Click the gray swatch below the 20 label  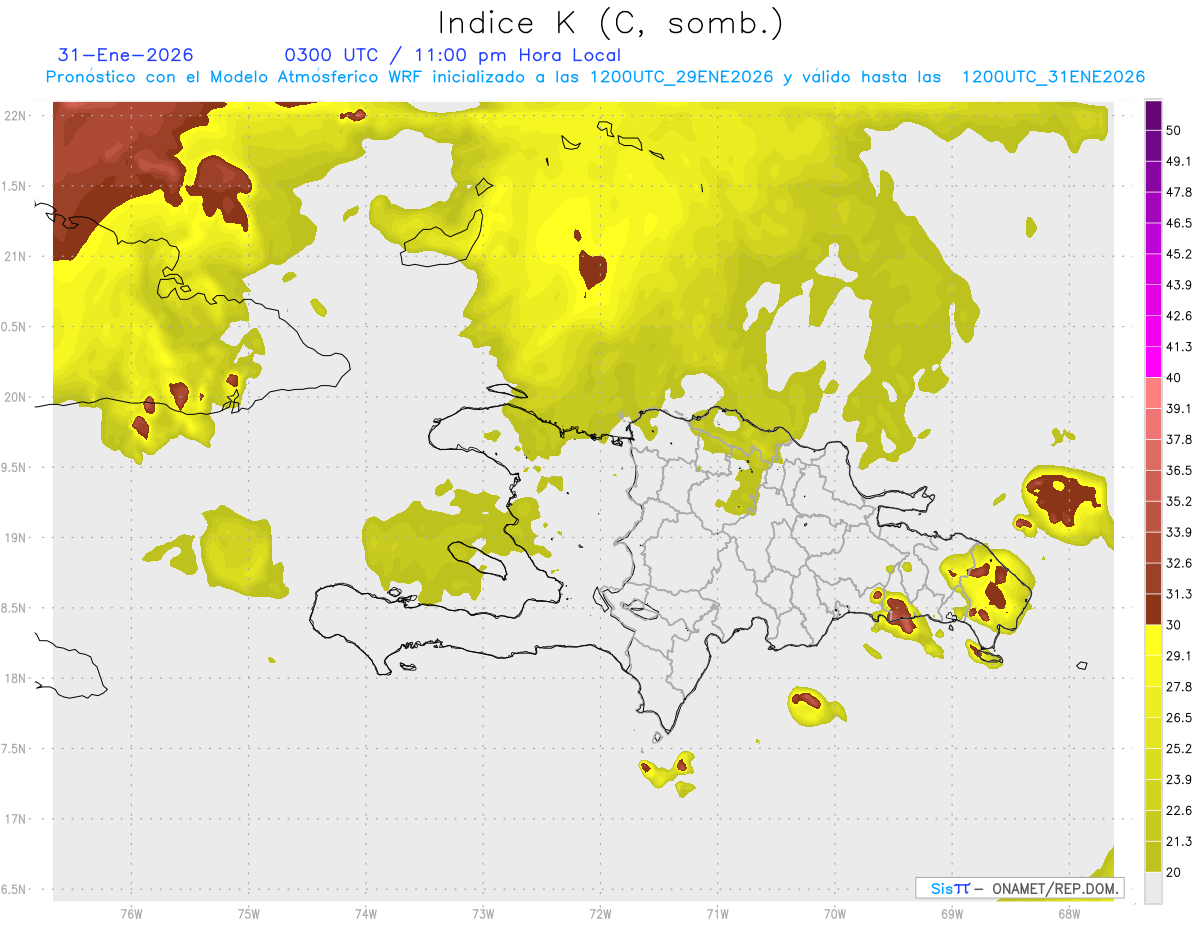coord(1153,887)
